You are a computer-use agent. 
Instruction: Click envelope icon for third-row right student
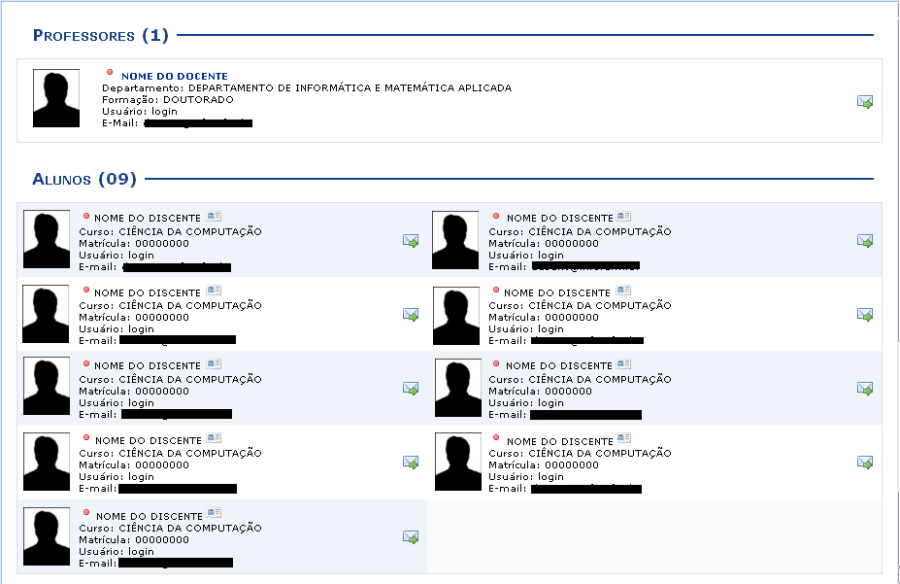(865, 388)
